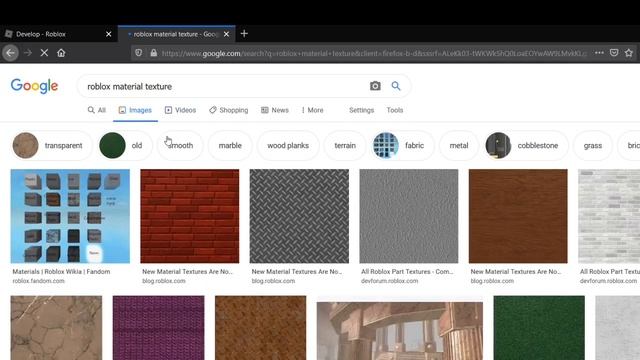
Task: Open the purple fabric texture thumbnail
Action: pyautogui.click(x=158, y=328)
